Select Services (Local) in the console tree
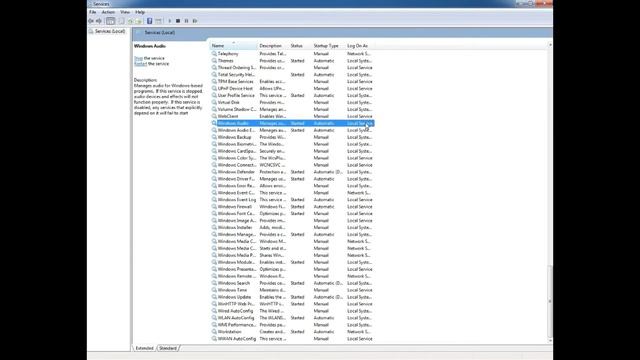The width and height of the screenshot is (640, 360). [x=110, y=31]
